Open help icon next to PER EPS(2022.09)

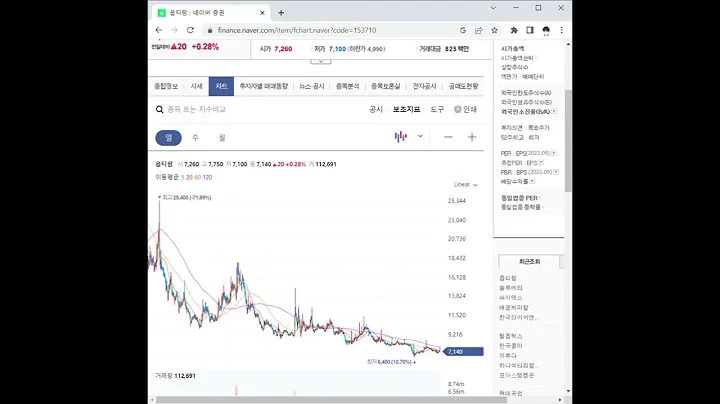tap(554, 153)
